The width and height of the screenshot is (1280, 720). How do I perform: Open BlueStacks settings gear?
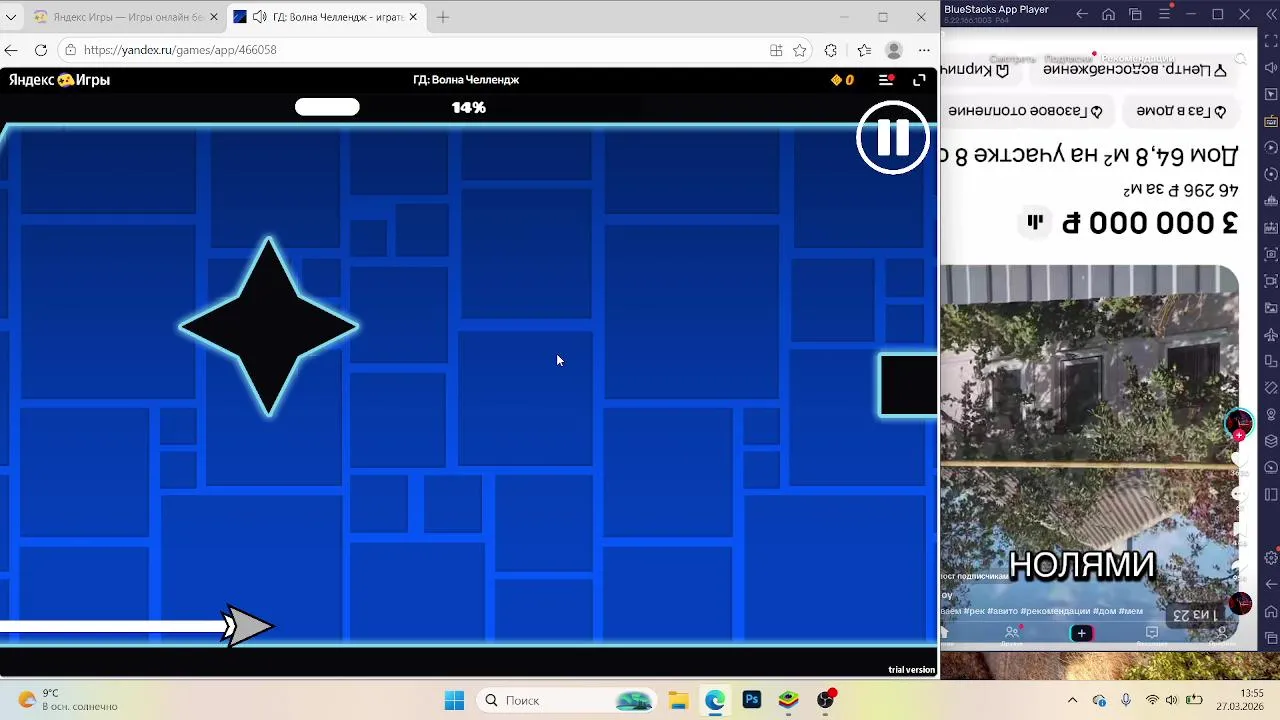pyautogui.click(x=1271, y=557)
